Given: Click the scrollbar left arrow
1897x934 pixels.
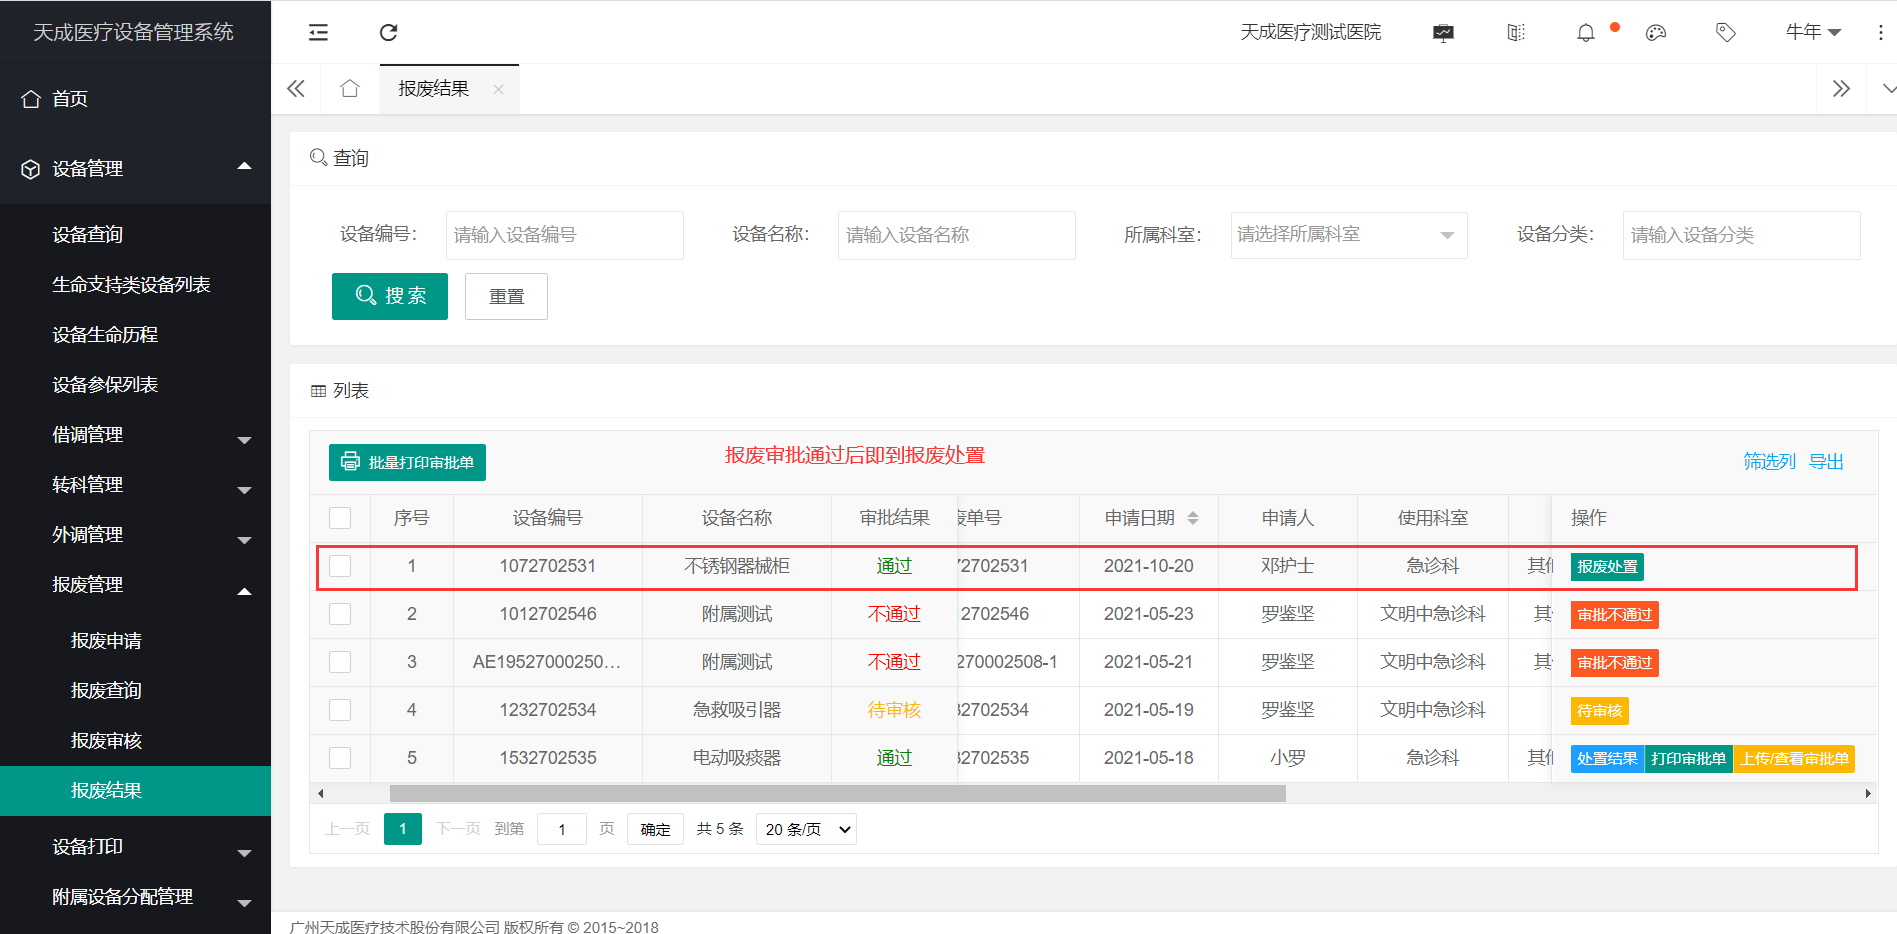Looking at the screenshot, I should (x=320, y=793).
